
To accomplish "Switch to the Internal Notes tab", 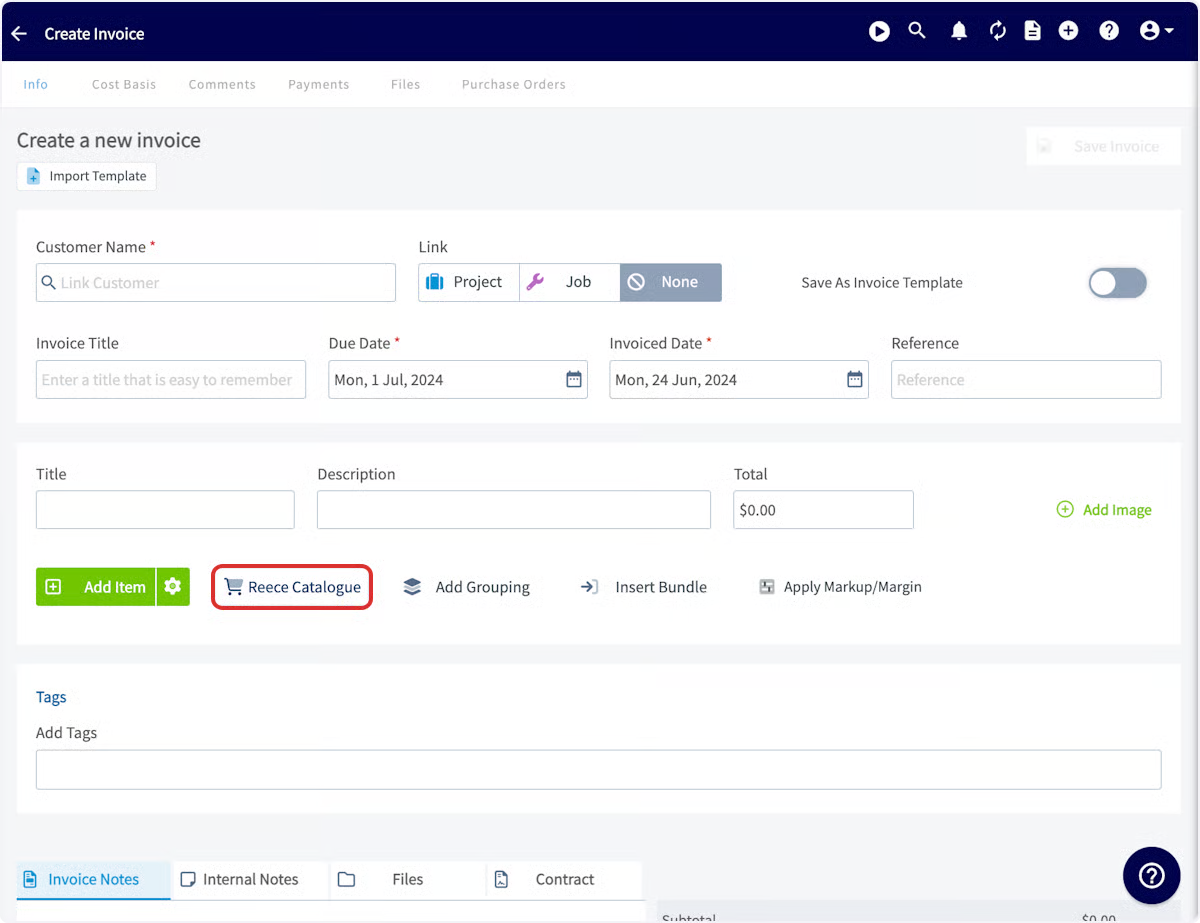I will tap(250, 880).
